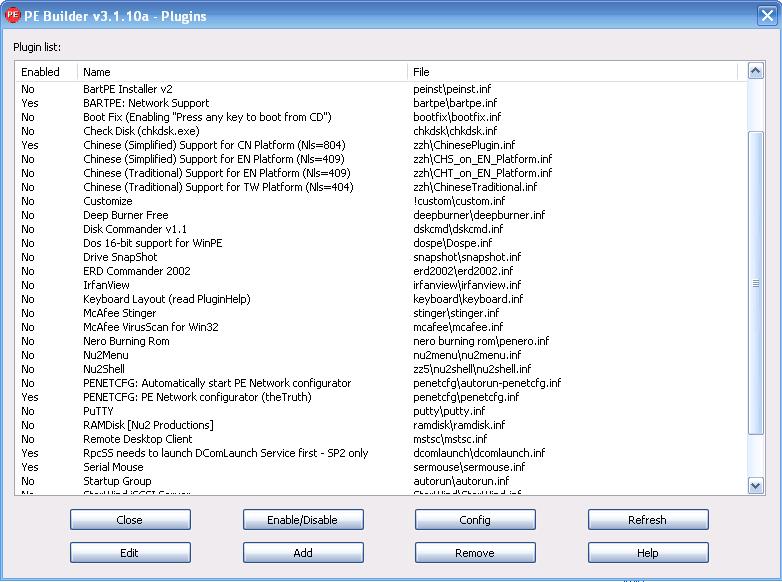Click file entry peinst\peinst.inf

tap(452, 89)
